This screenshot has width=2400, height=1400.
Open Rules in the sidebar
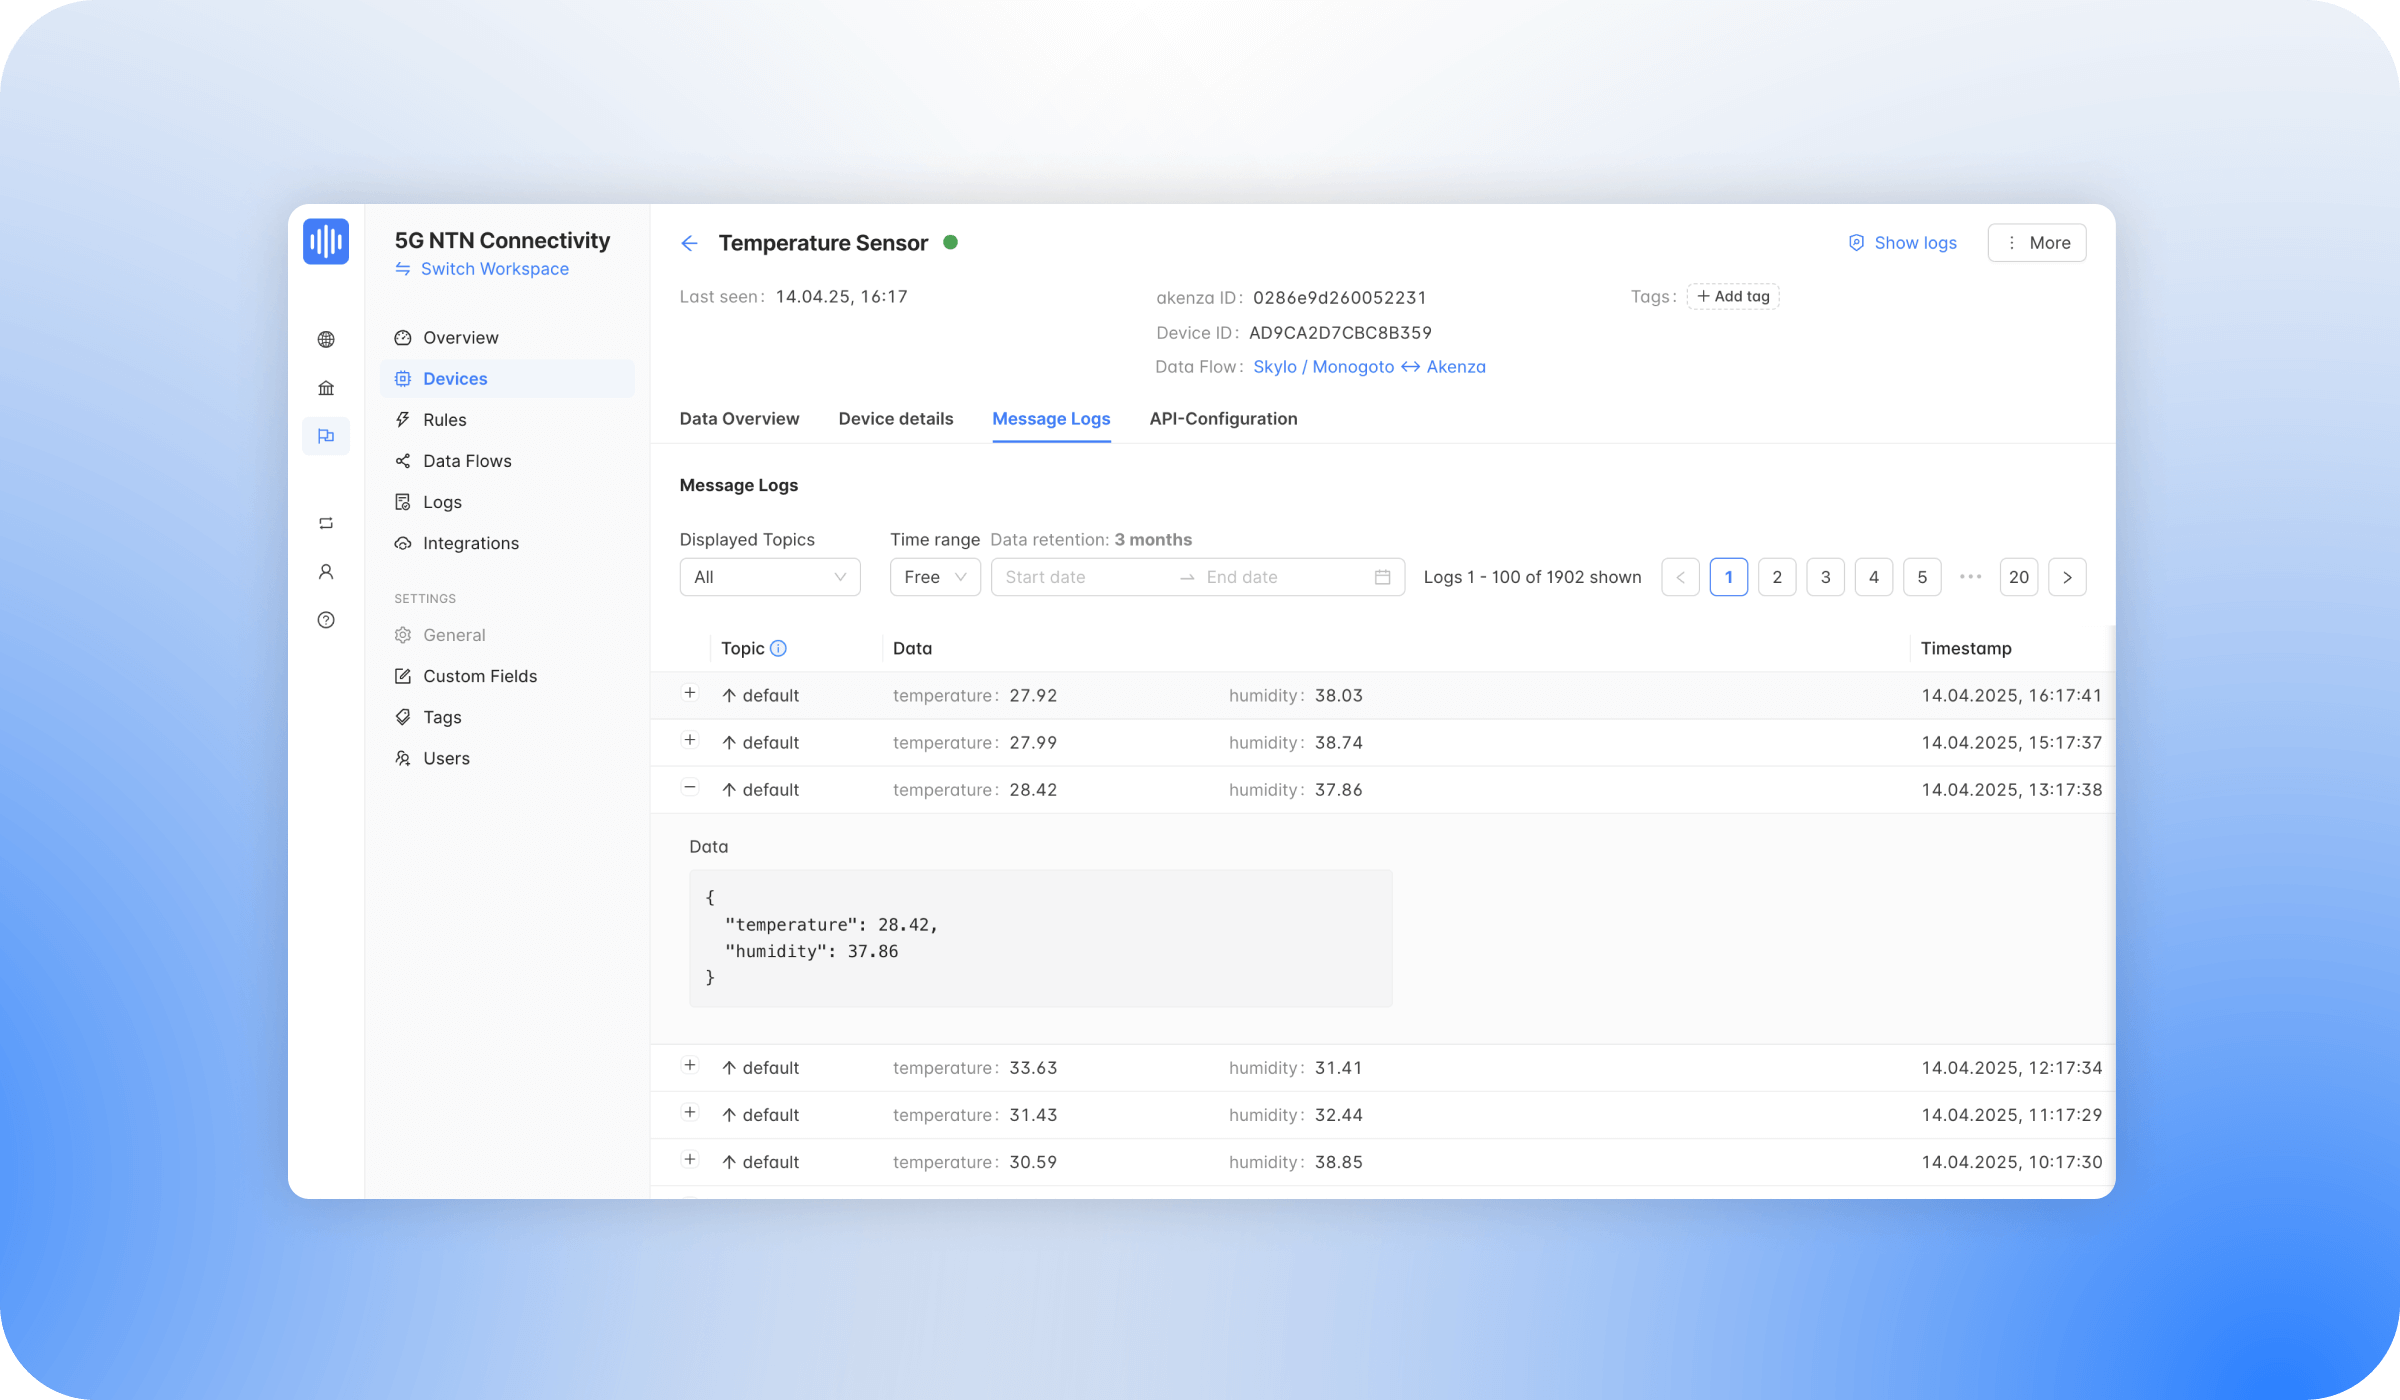(x=507, y=420)
